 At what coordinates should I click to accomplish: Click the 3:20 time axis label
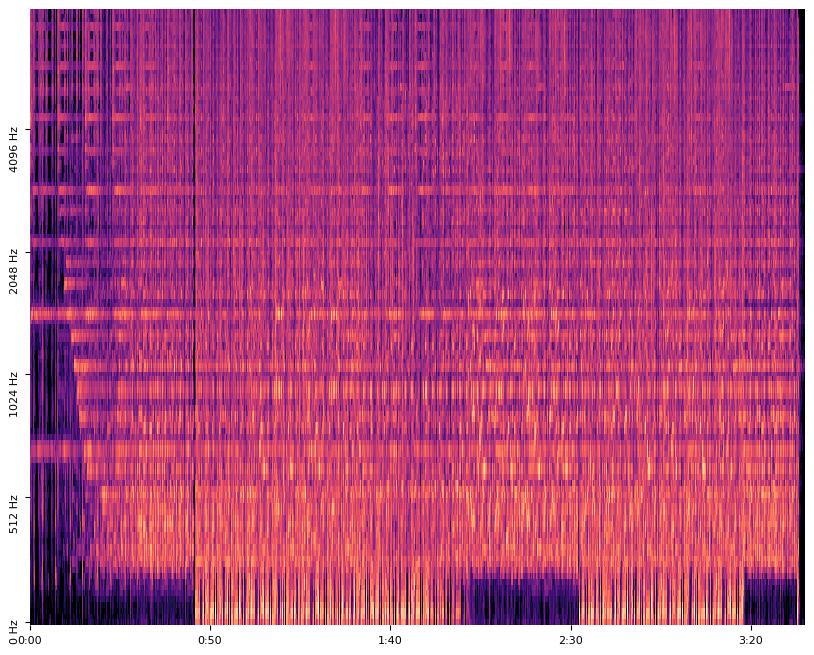(x=751, y=640)
